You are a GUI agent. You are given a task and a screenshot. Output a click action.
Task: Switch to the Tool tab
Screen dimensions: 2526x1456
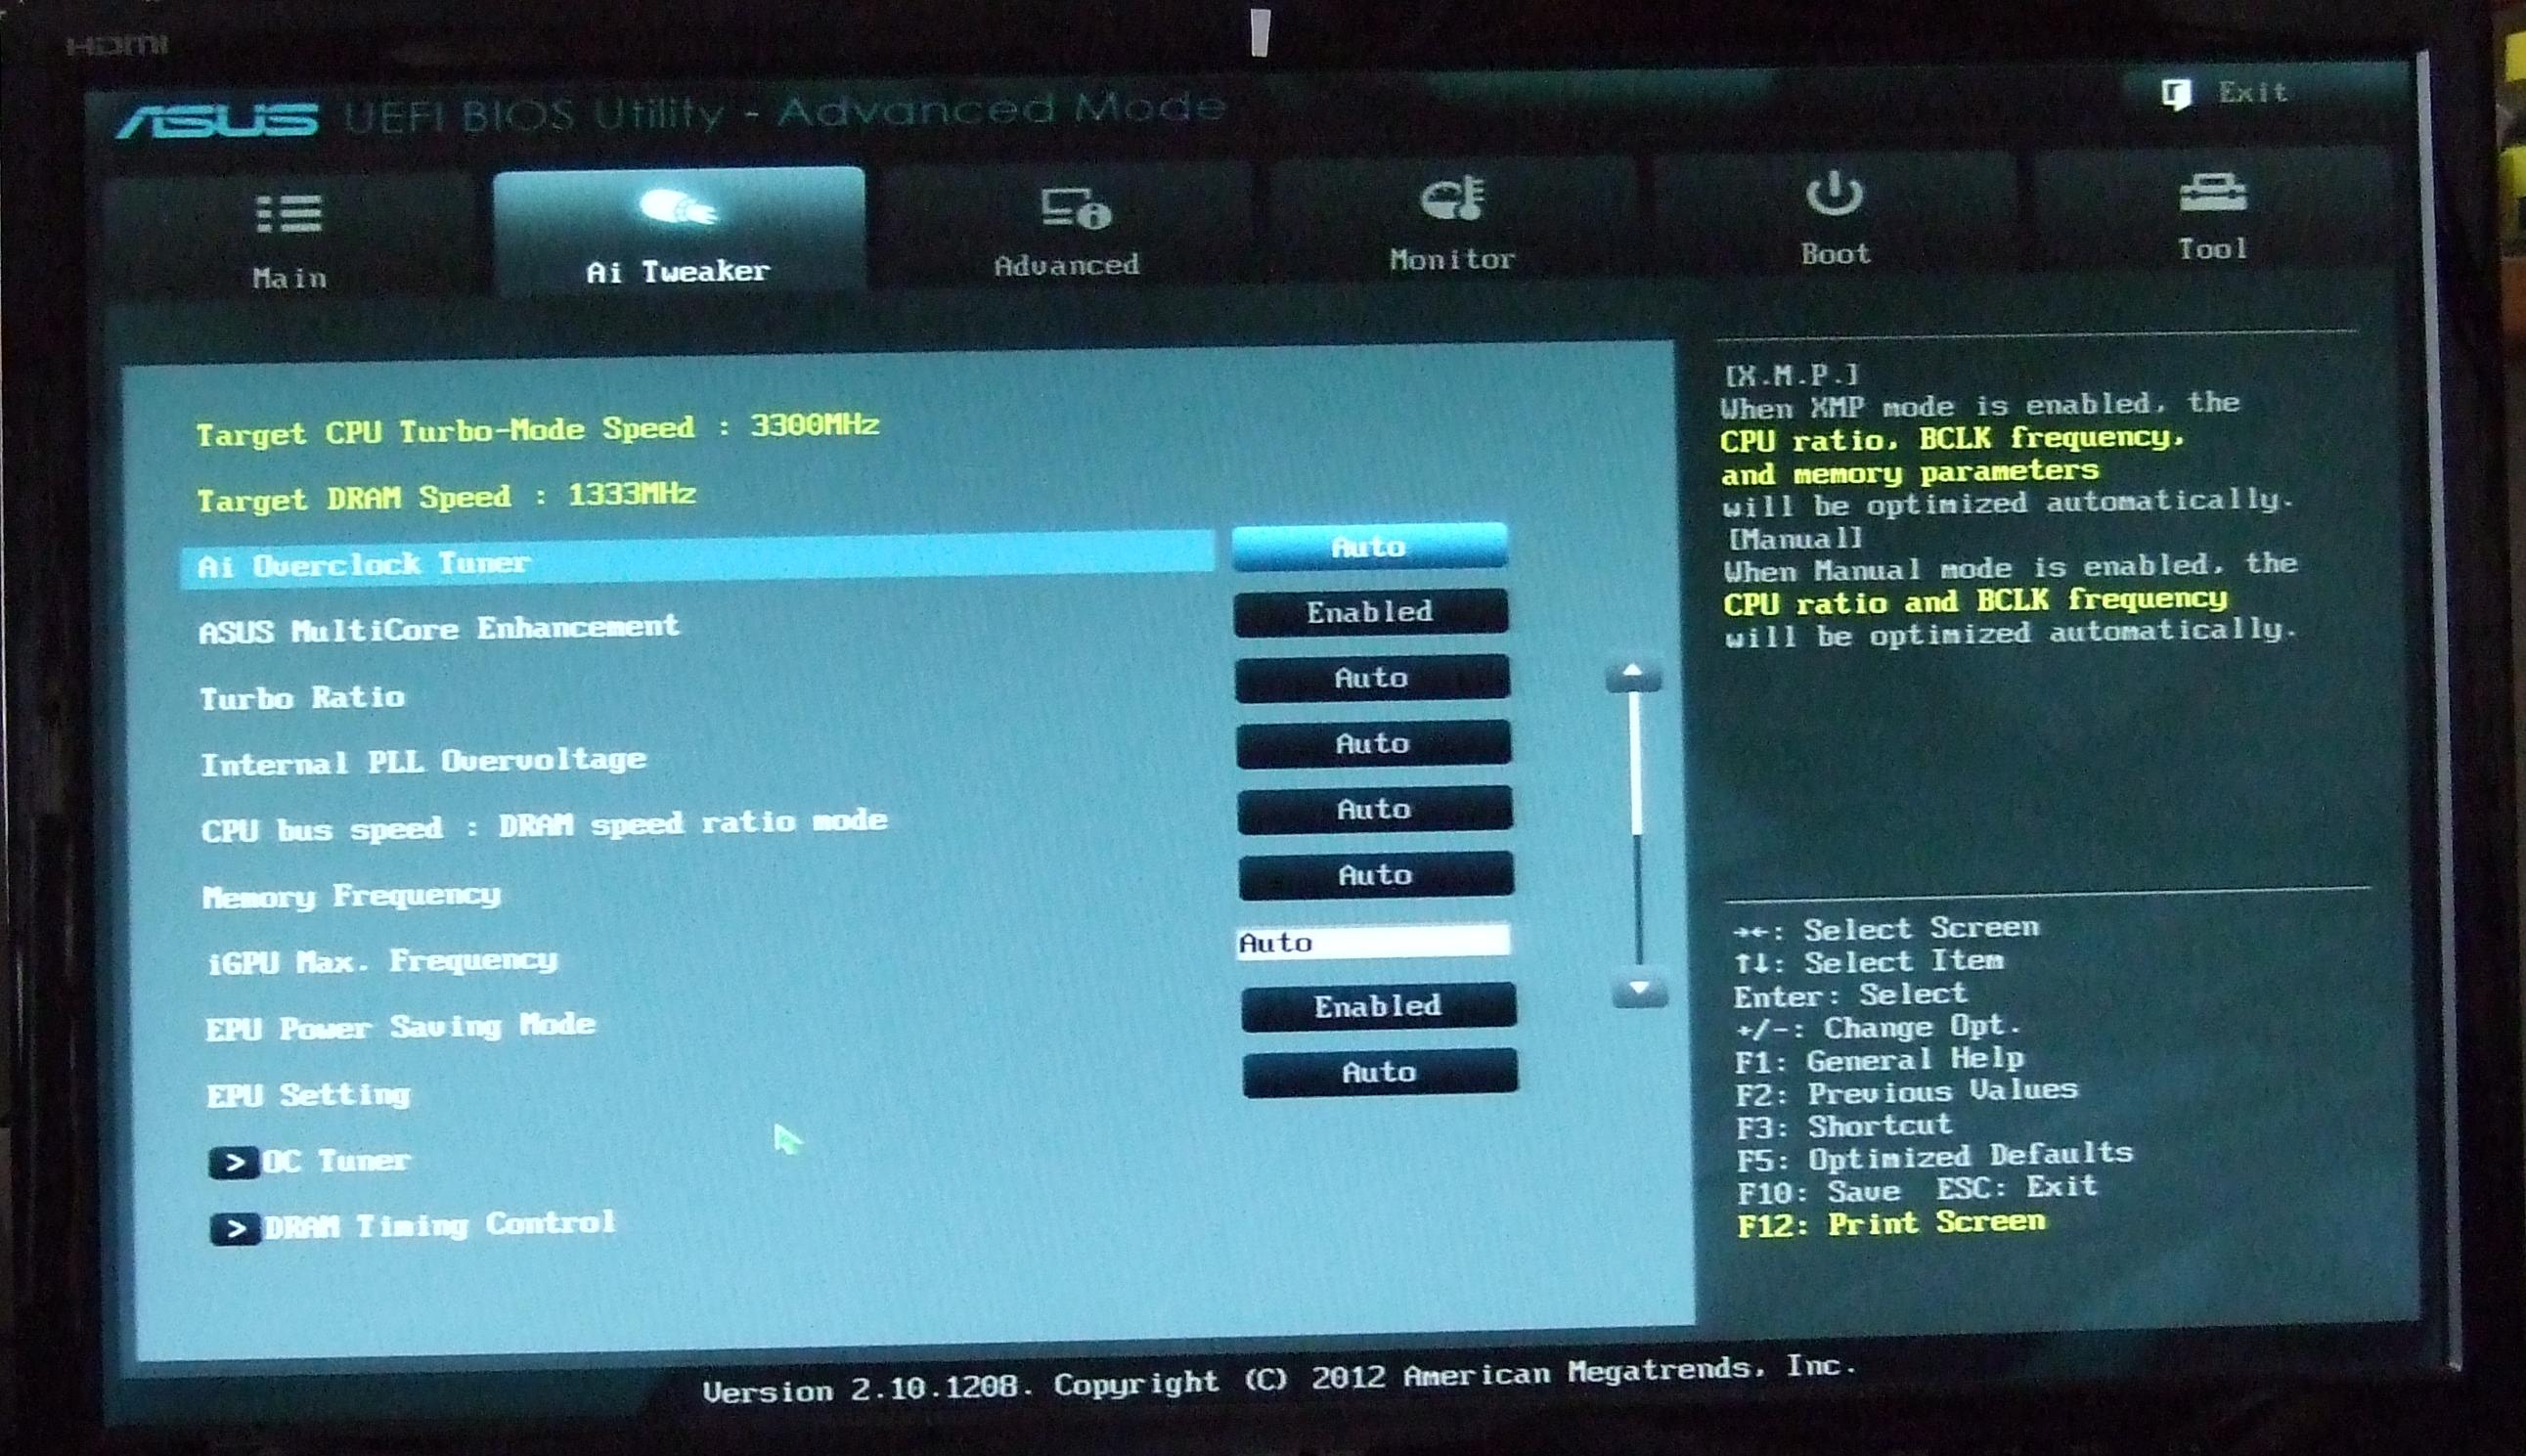click(x=2212, y=212)
